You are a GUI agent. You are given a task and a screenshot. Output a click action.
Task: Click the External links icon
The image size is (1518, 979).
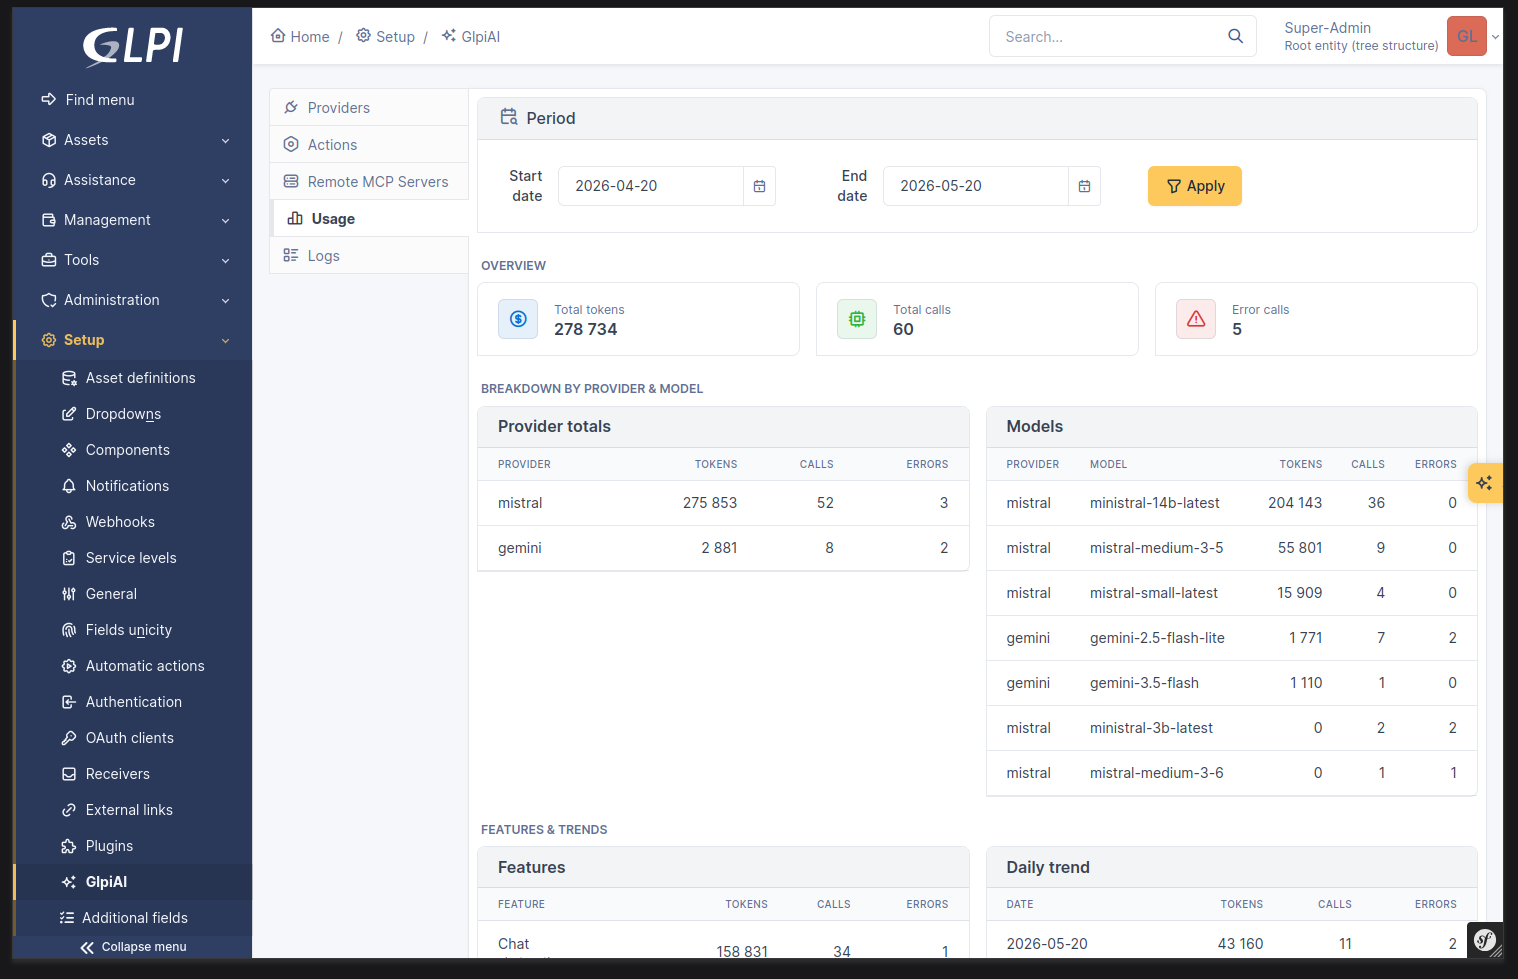(69, 810)
